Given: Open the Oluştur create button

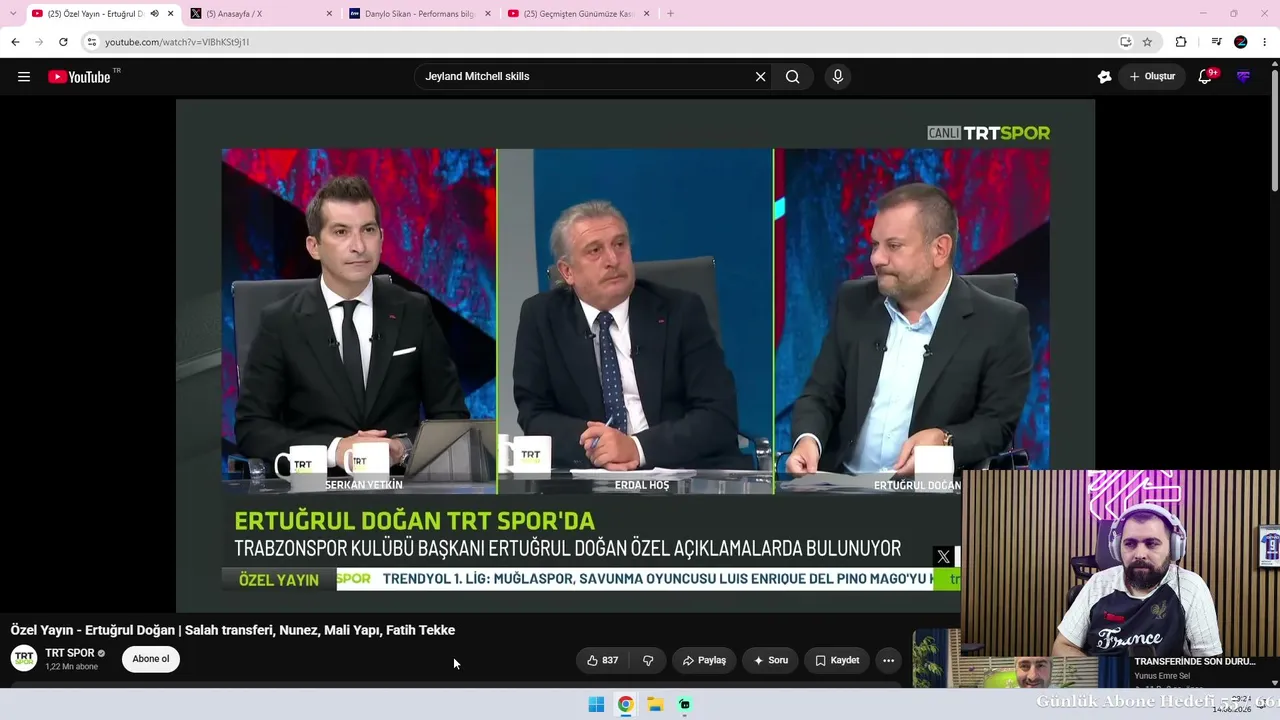Looking at the screenshot, I should tap(1152, 77).
